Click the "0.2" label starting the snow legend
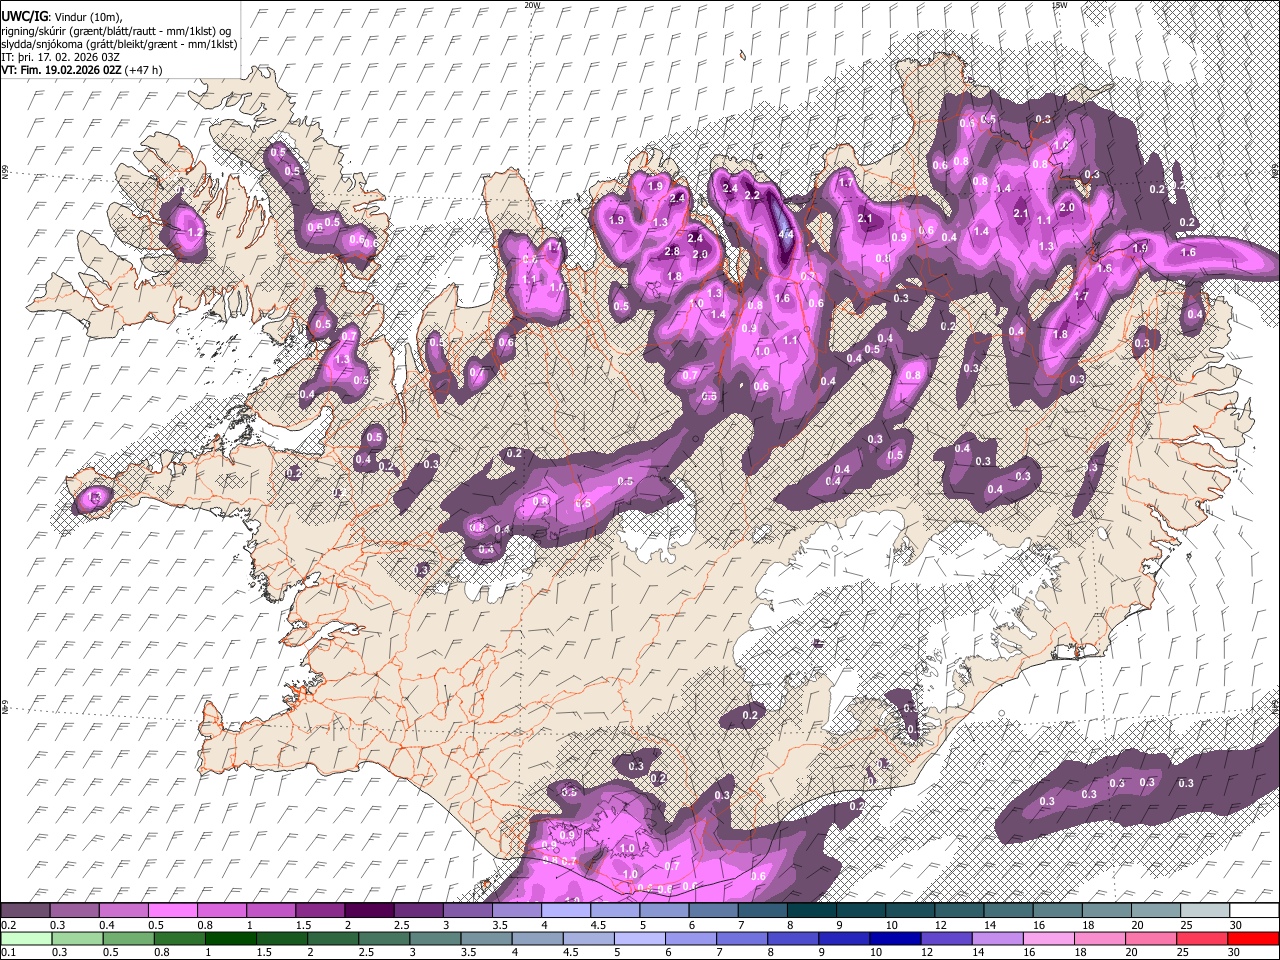 pos(9,925)
